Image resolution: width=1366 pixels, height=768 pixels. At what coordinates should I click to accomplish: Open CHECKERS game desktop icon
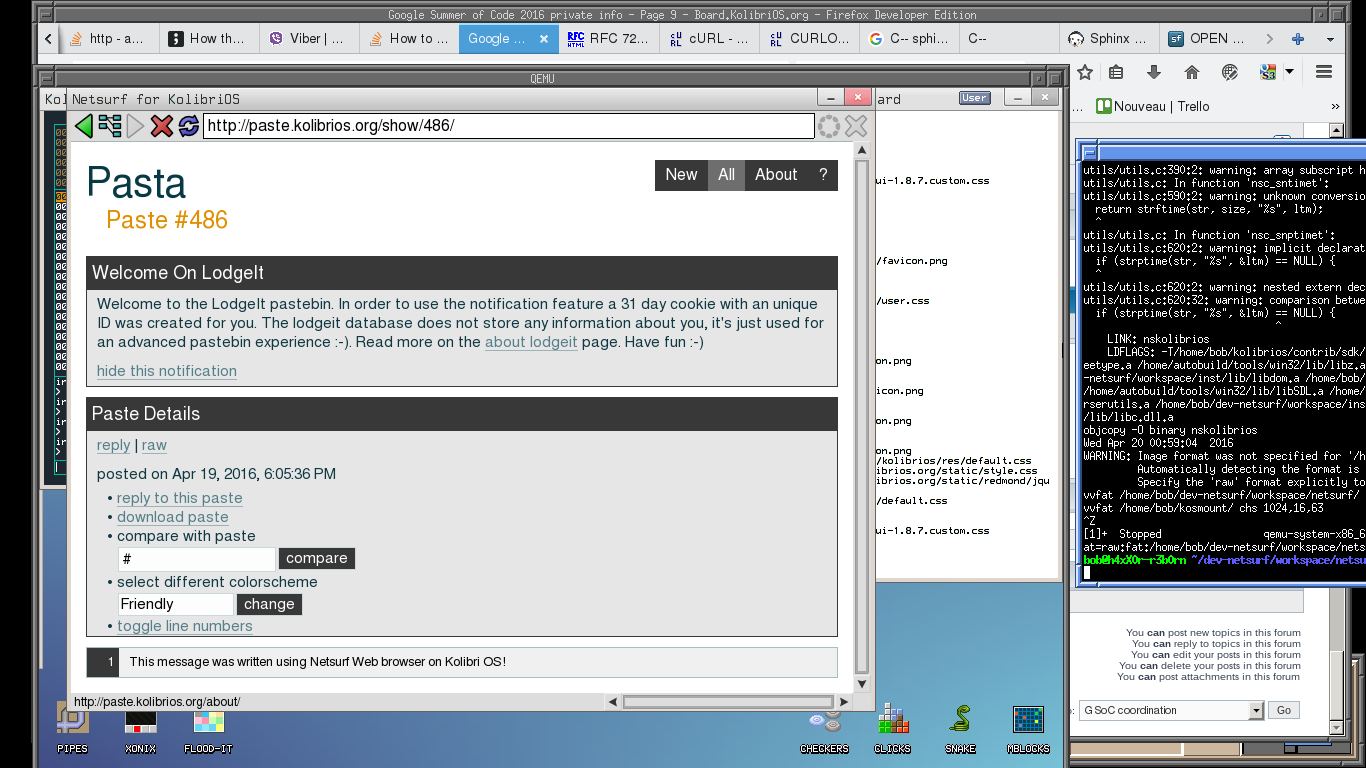click(824, 728)
